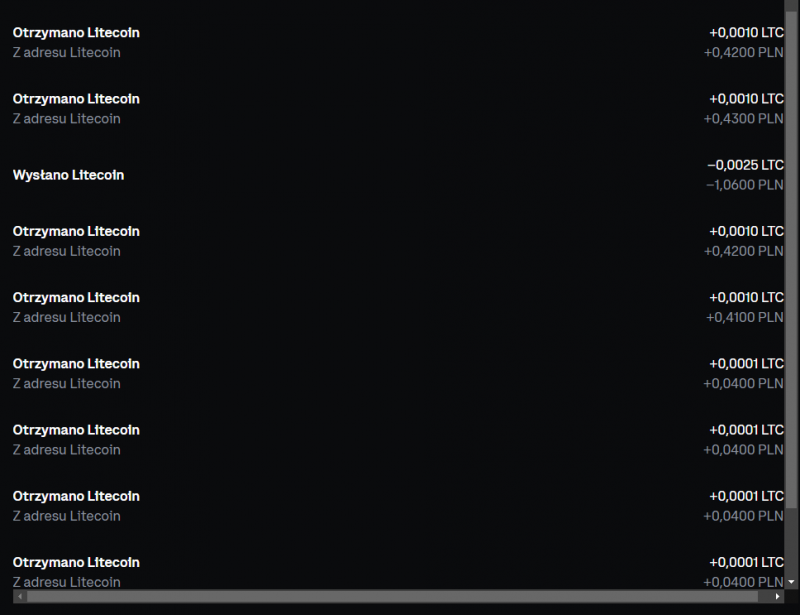
Task: Click the horizontal scrollbar left arrow
Action: click(x=20, y=596)
